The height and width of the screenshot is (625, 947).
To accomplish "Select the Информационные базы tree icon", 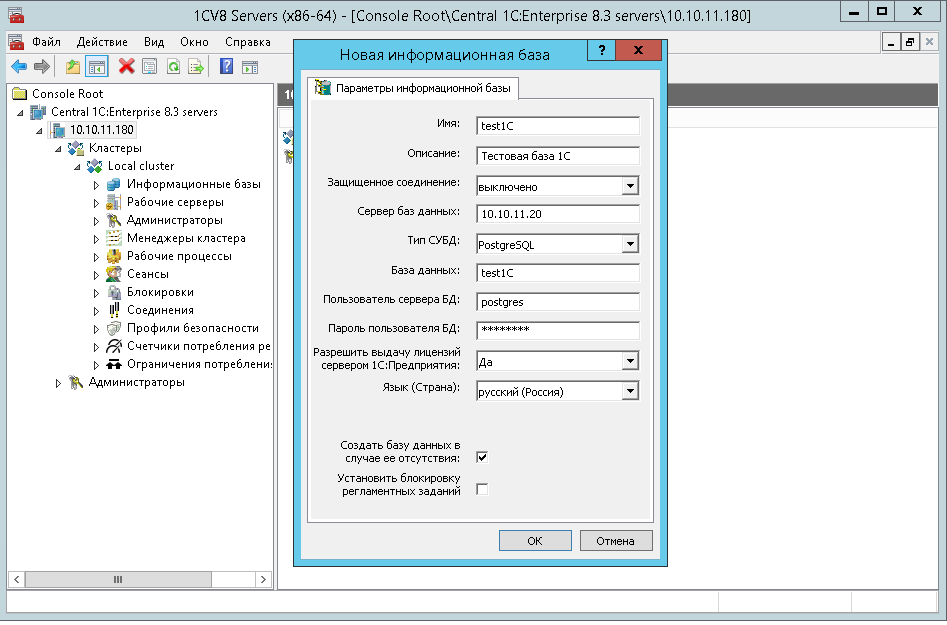I will coord(114,184).
